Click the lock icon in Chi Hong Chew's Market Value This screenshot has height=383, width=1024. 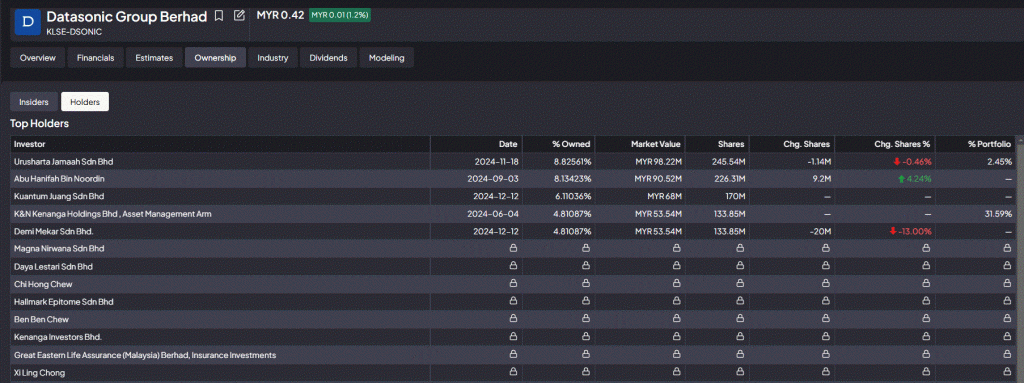point(676,284)
